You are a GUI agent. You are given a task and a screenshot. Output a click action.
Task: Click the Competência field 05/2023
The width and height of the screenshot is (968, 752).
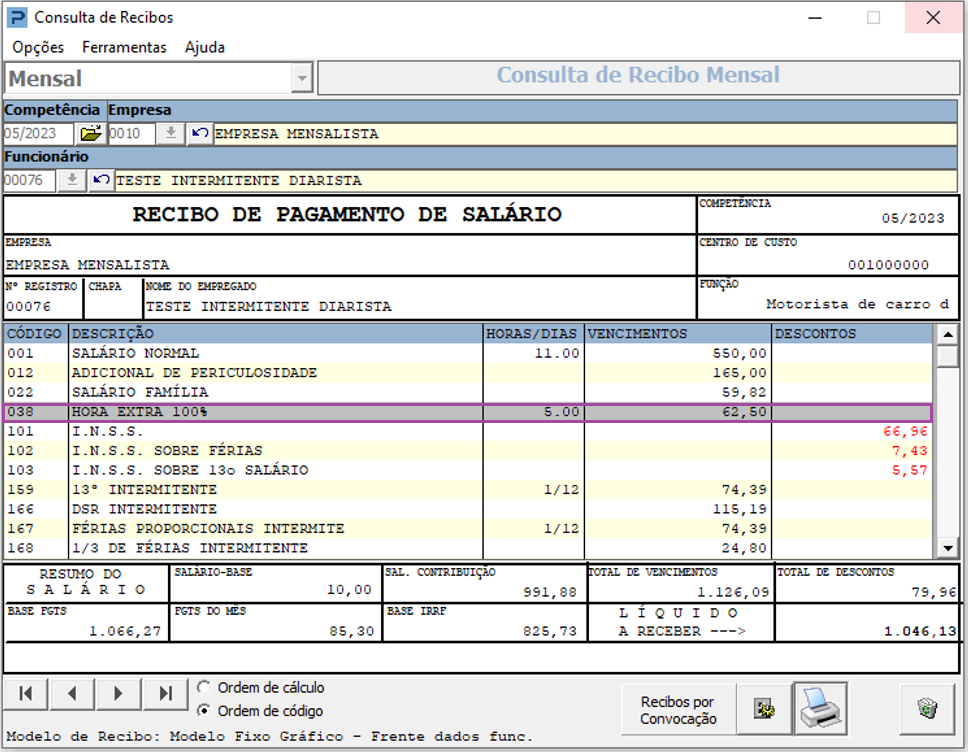point(38,133)
